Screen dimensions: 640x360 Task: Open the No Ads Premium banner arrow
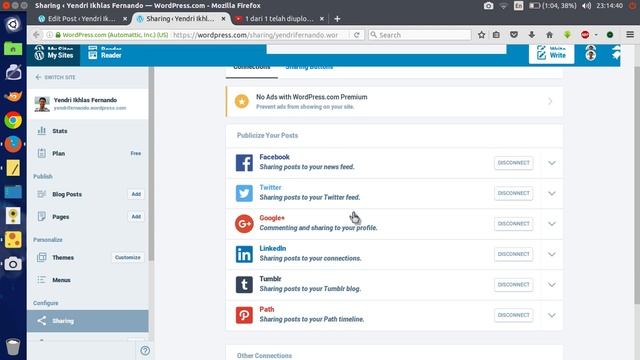(x=550, y=101)
